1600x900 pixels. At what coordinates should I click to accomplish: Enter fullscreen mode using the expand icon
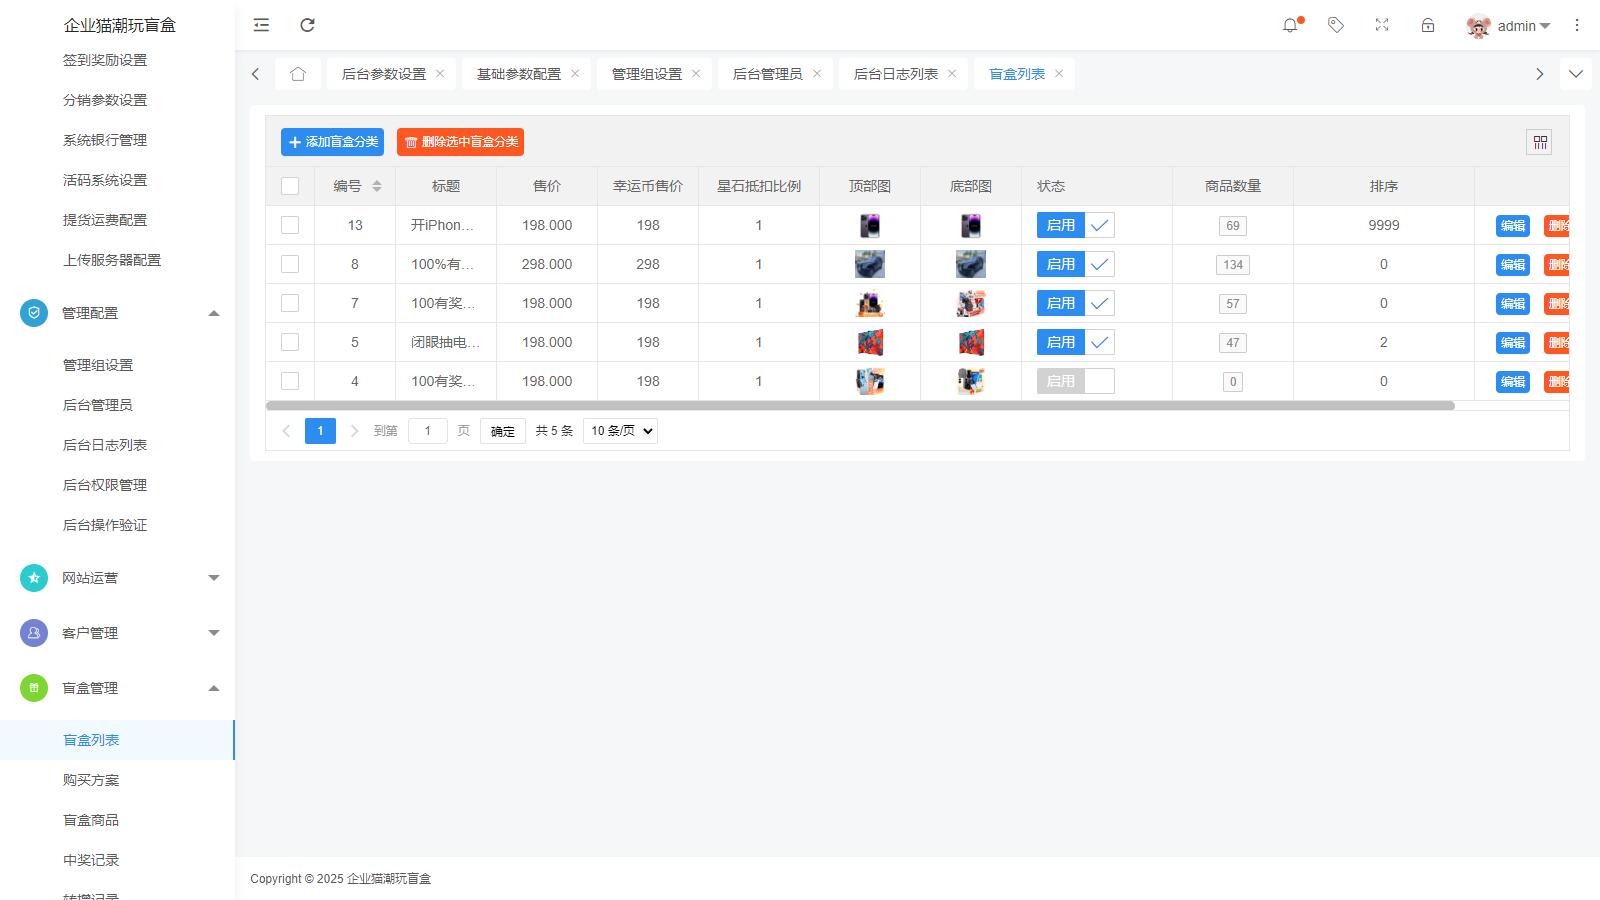pyautogui.click(x=1382, y=25)
